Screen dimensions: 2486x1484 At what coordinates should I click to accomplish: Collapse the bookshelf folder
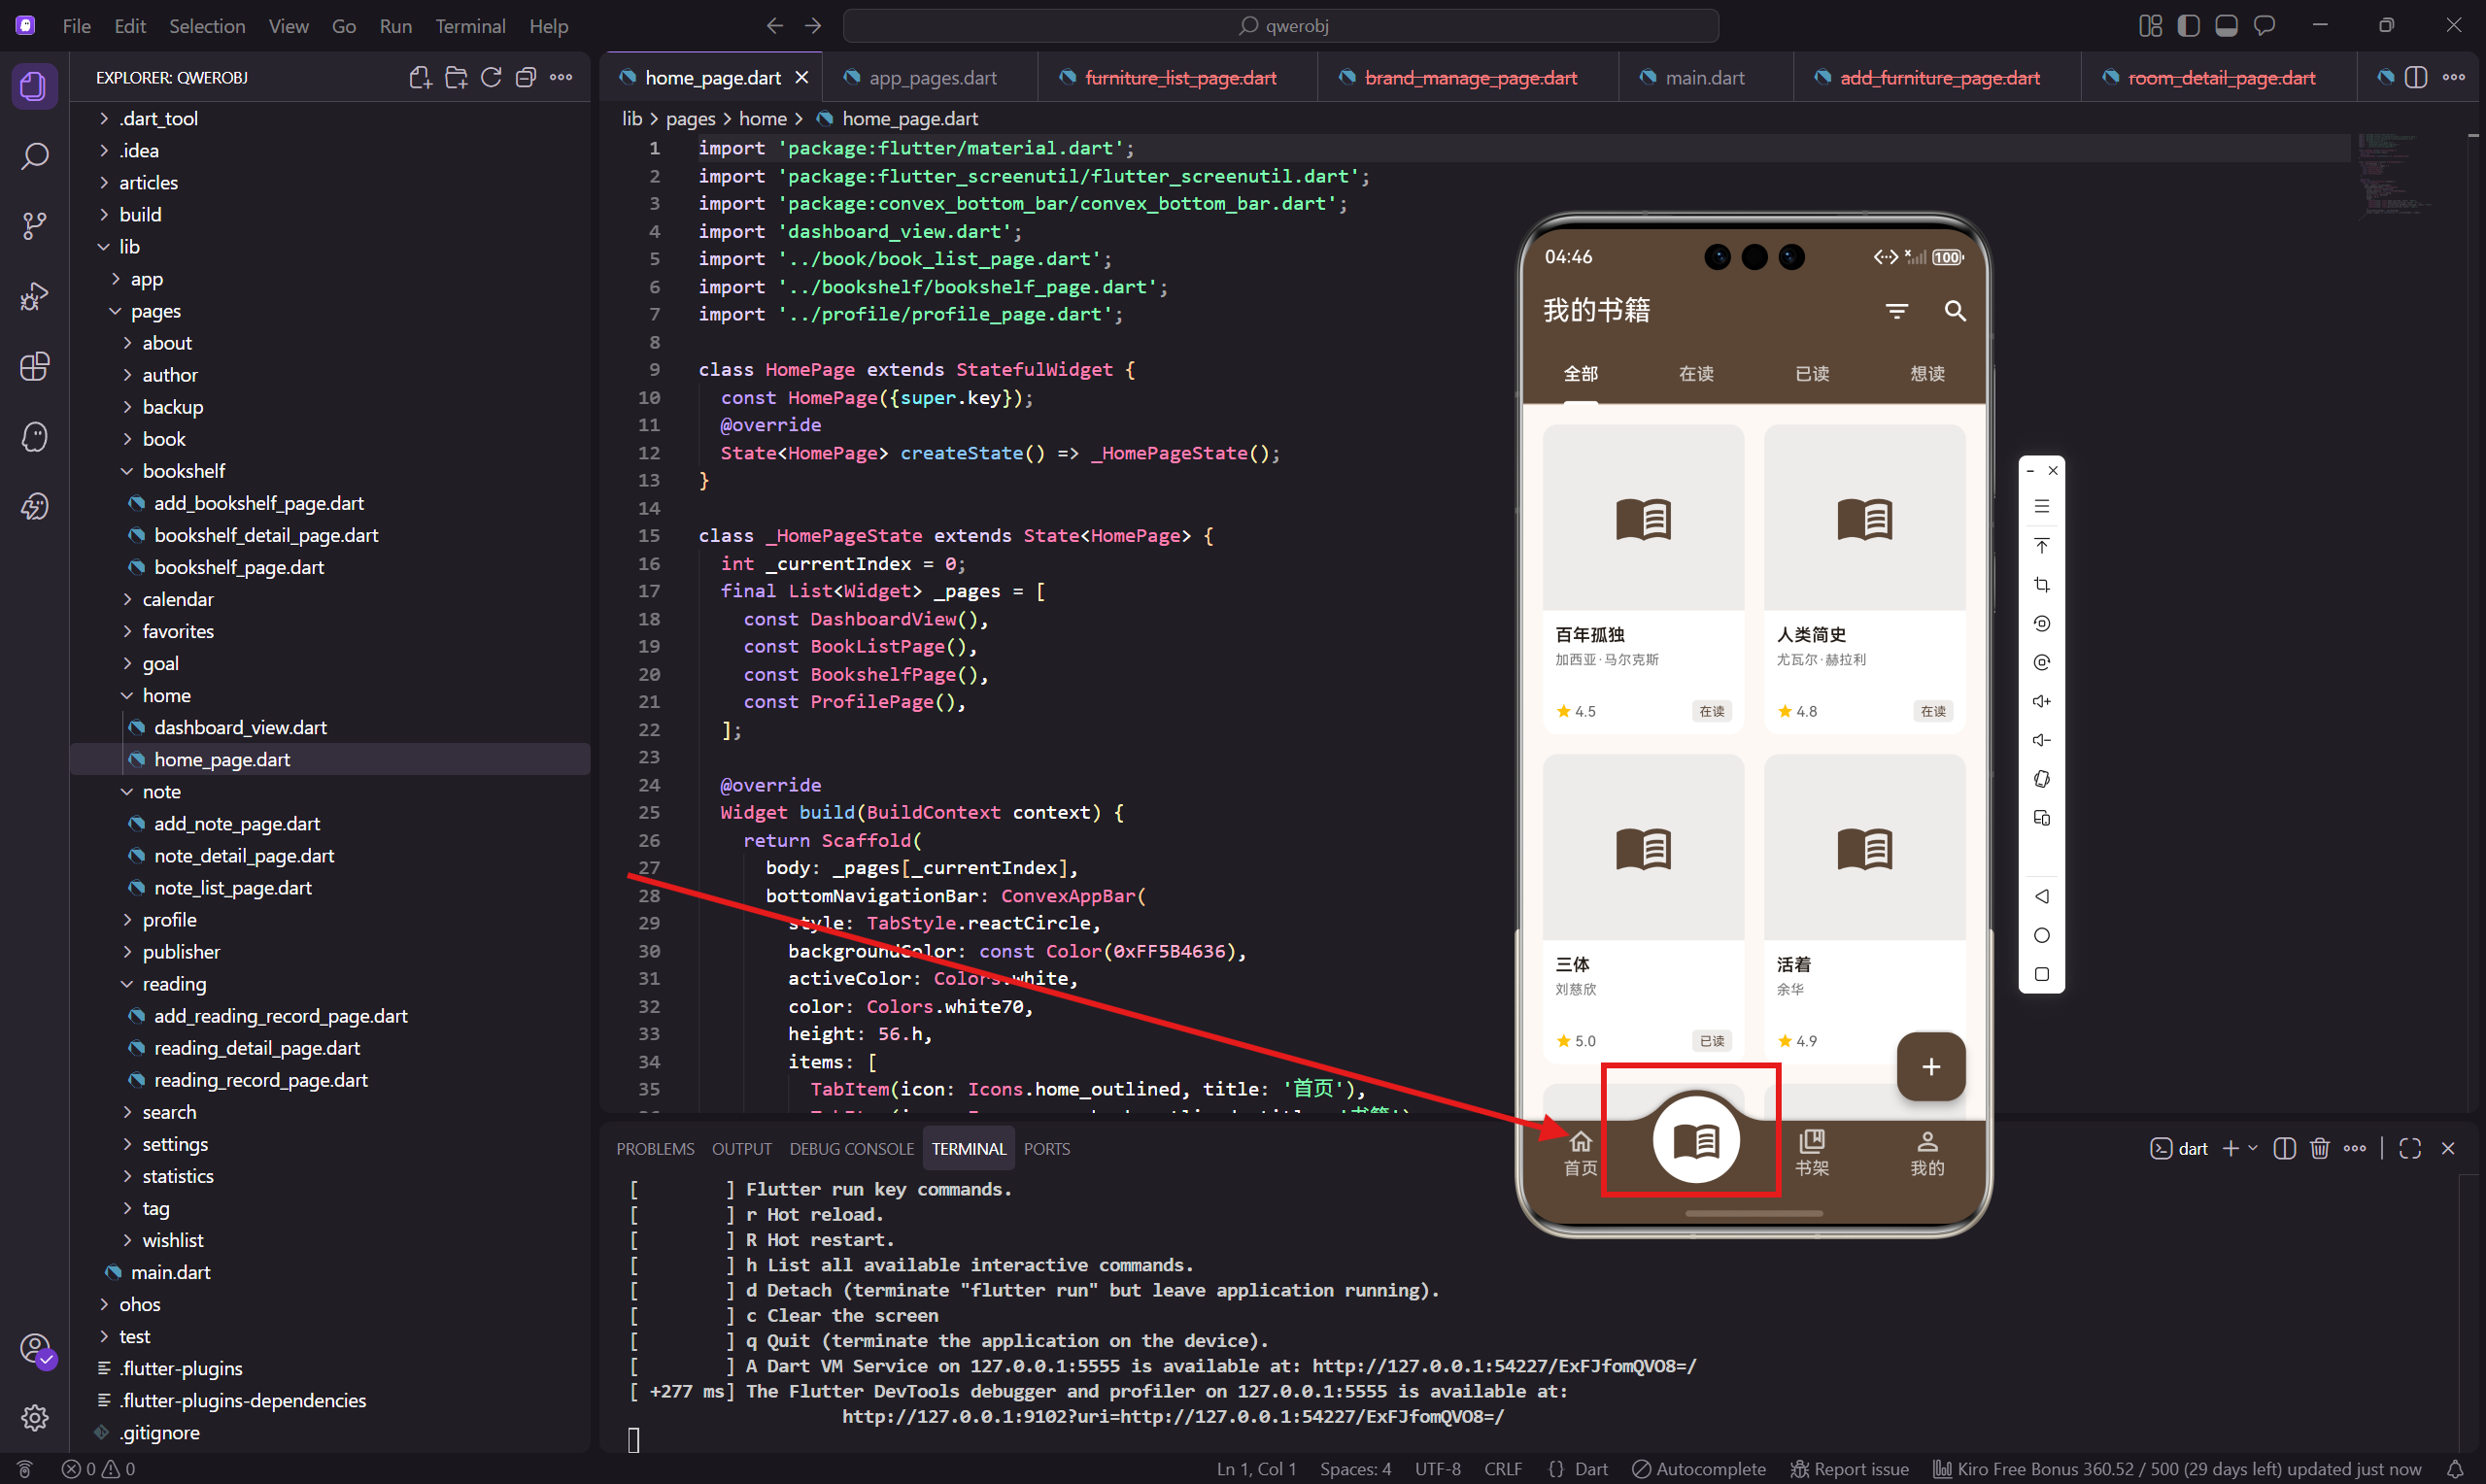click(183, 471)
